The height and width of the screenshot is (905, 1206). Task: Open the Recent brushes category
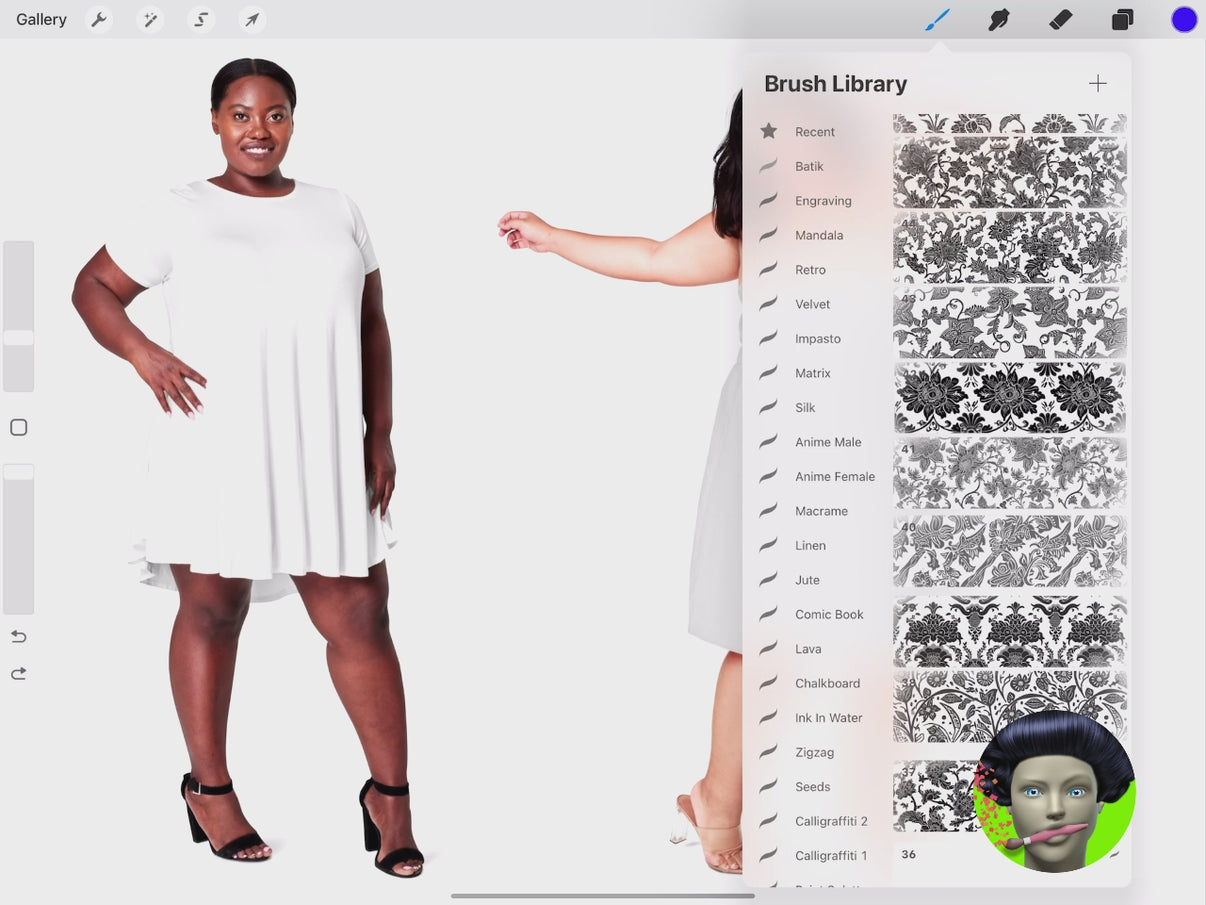pyautogui.click(x=814, y=132)
